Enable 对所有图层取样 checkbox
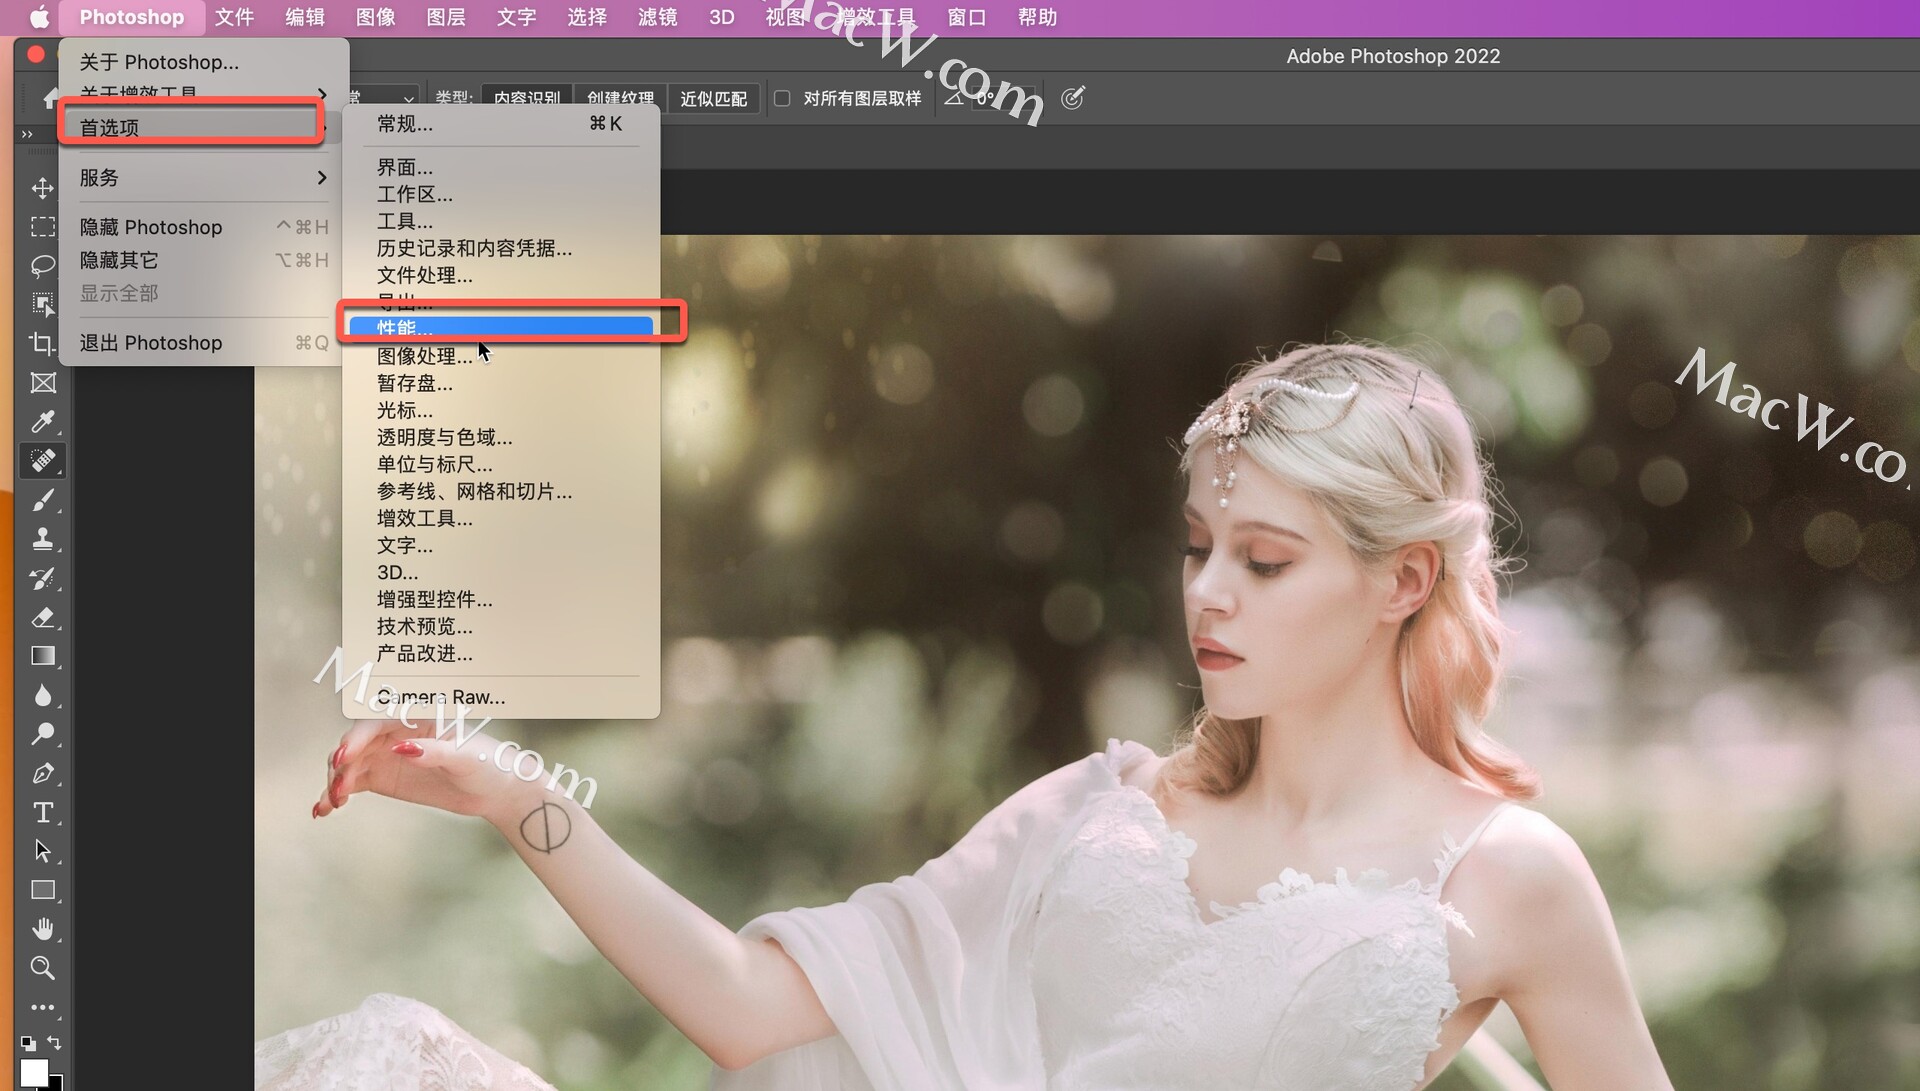 (x=782, y=98)
